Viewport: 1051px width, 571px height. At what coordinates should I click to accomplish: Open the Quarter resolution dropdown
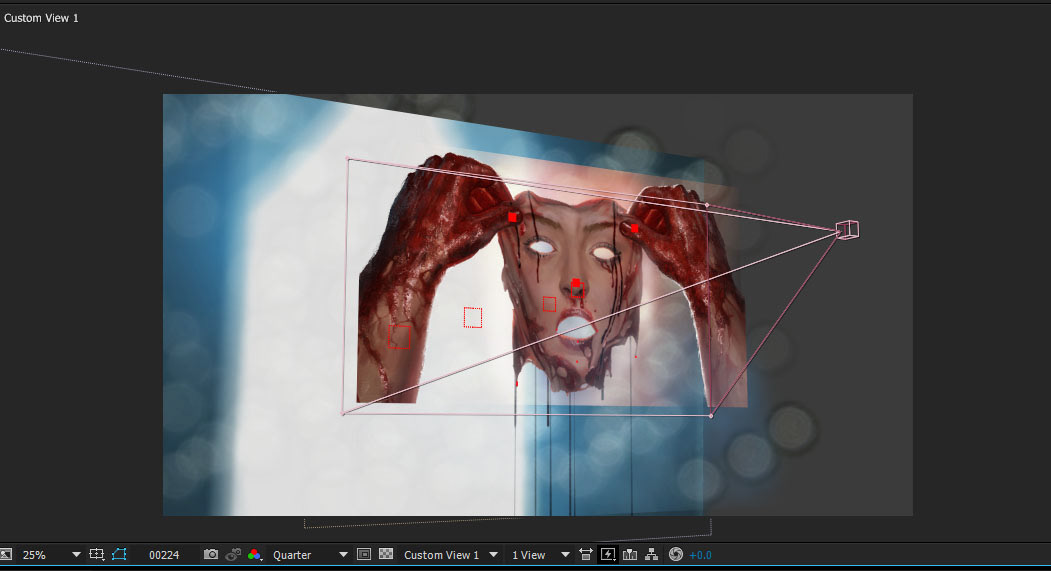click(310, 555)
